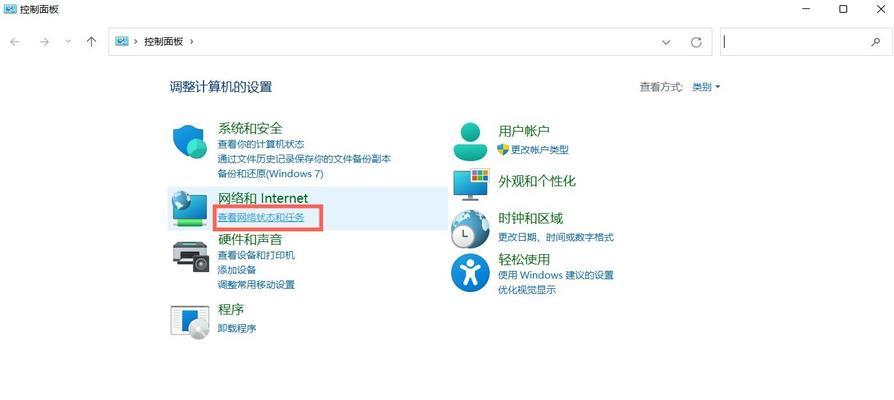Click the Clock and Region globe icon
894x400 pixels.
click(x=470, y=229)
